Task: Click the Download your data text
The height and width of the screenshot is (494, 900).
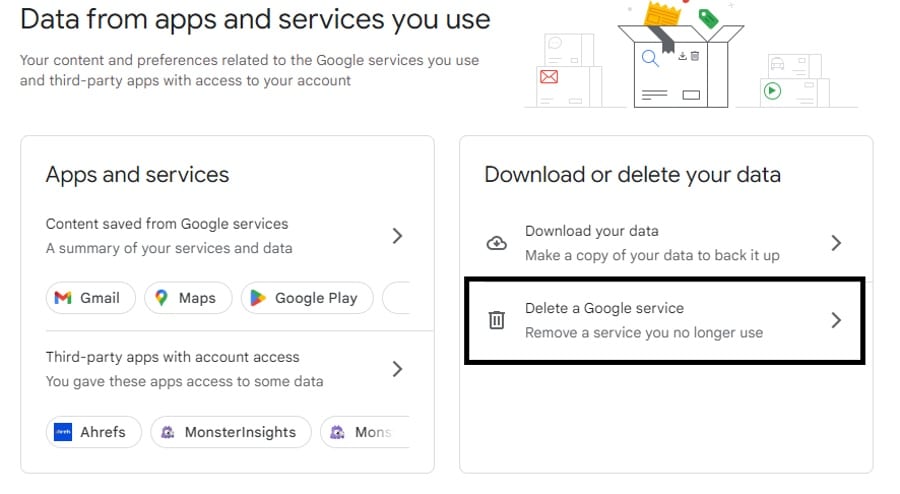Action: click(x=591, y=231)
